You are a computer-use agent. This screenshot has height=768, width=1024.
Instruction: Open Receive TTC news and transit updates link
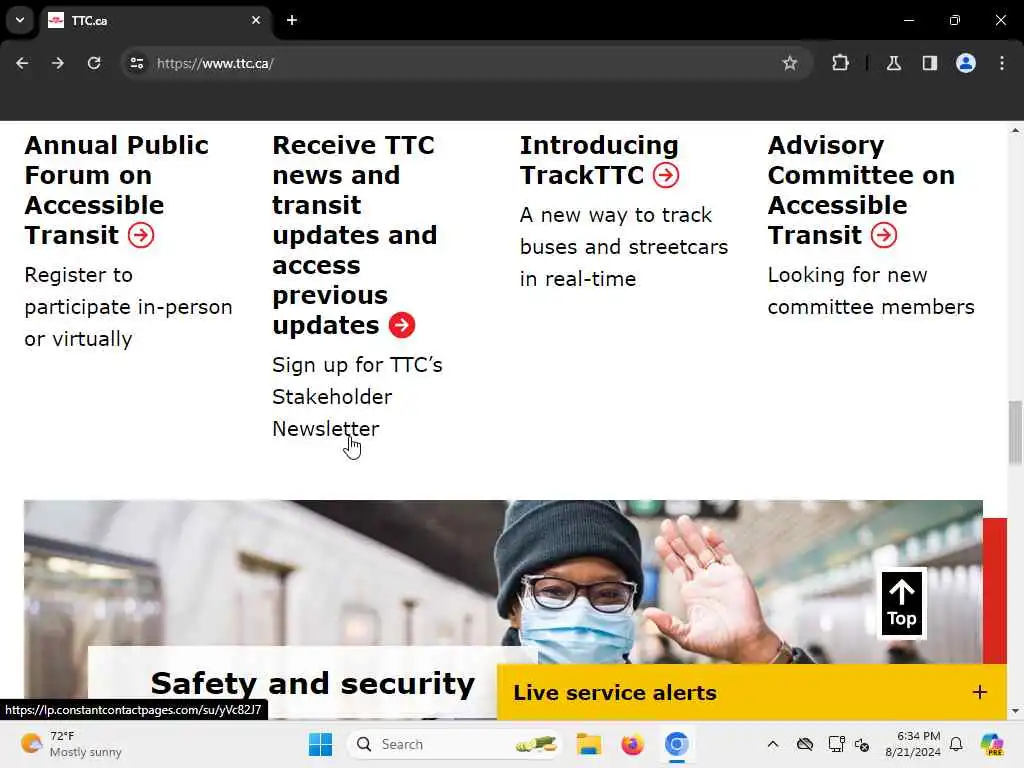click(355, 235)
